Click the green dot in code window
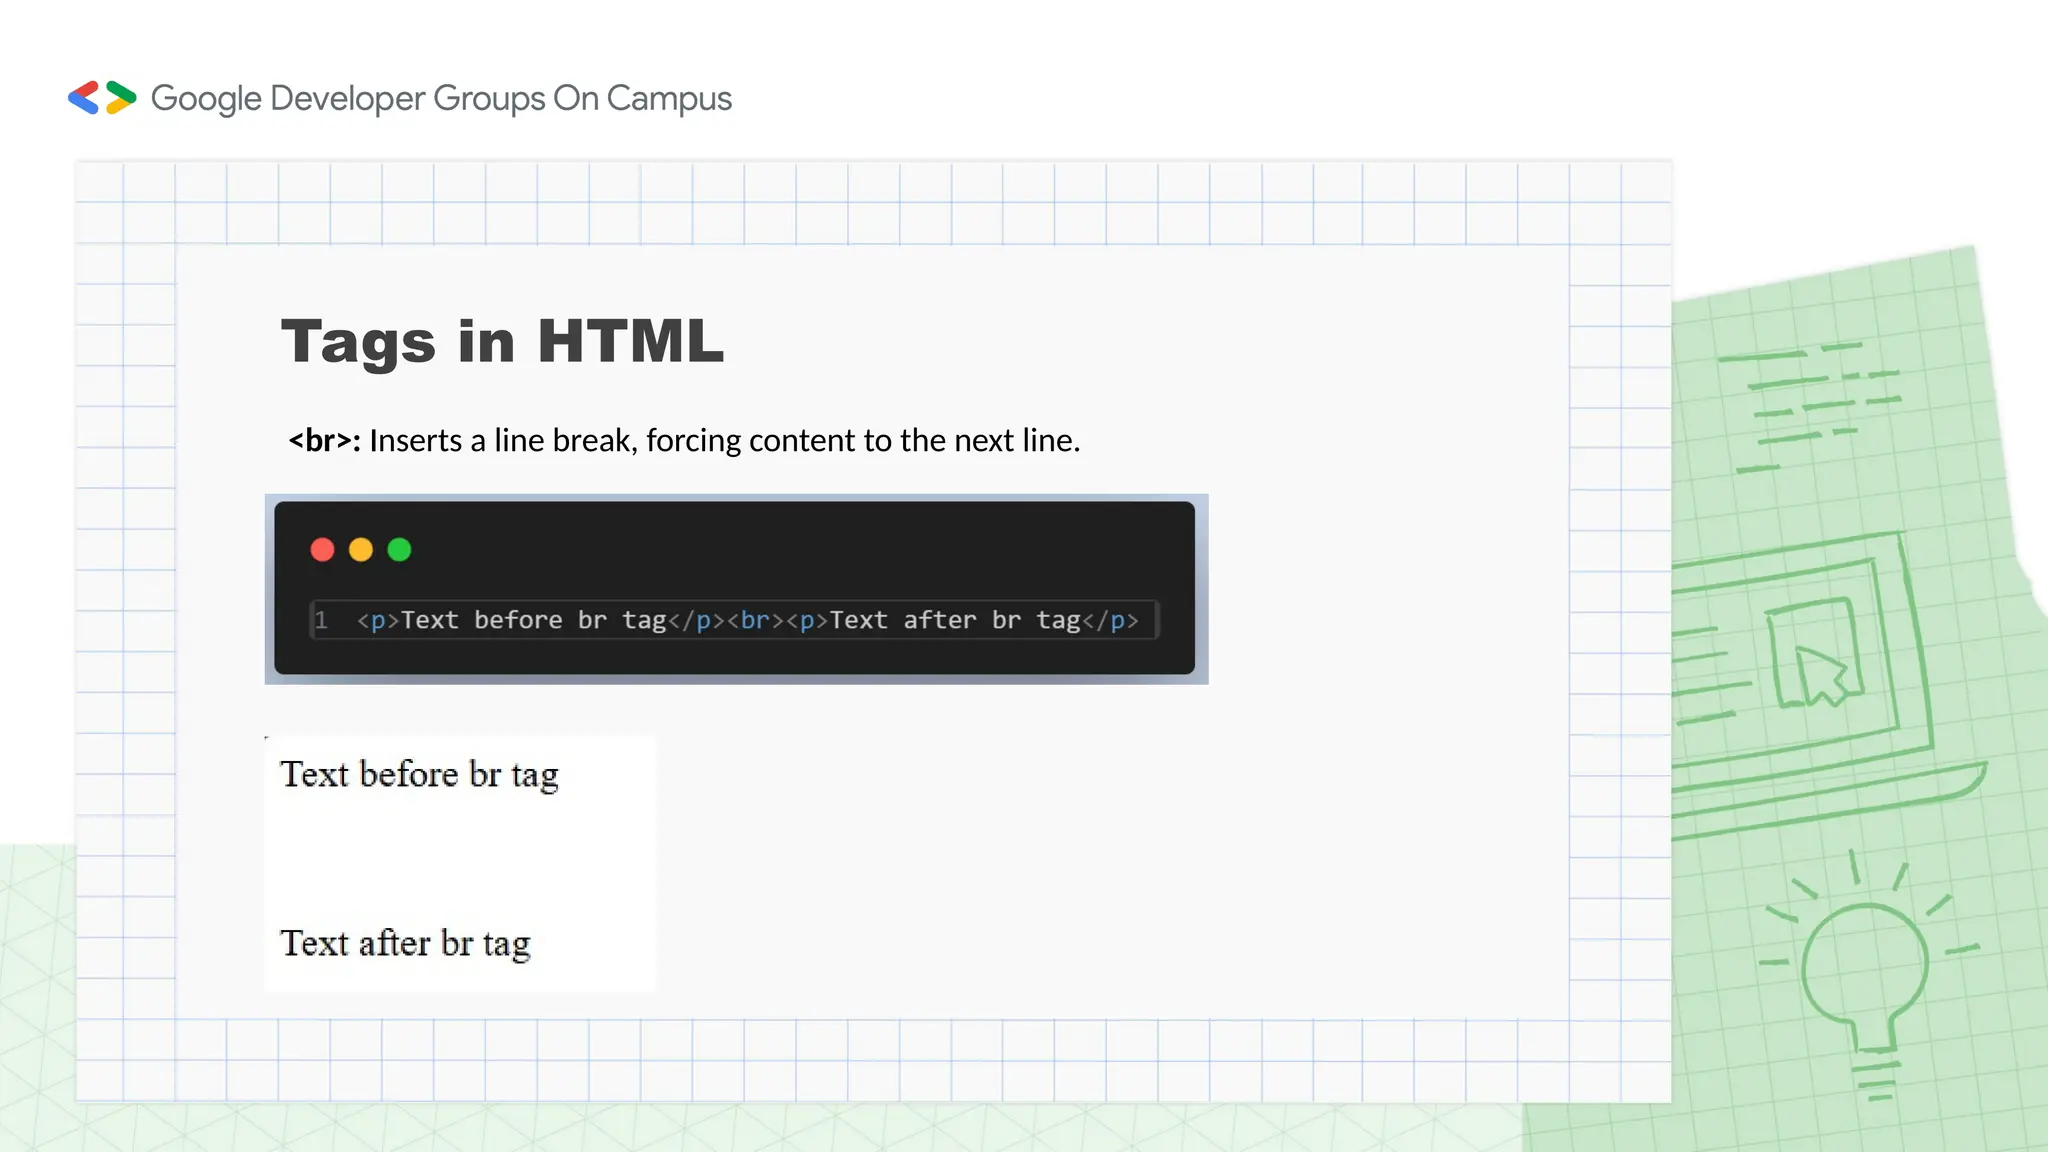 click(399, 550)
